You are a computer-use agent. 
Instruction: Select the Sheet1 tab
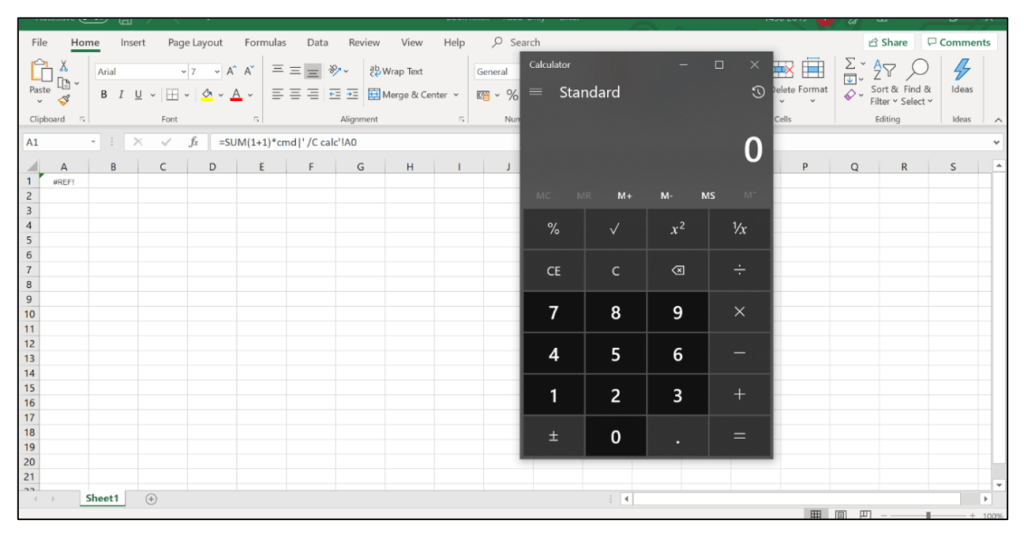pyautogui.click(x=102, y=498)
